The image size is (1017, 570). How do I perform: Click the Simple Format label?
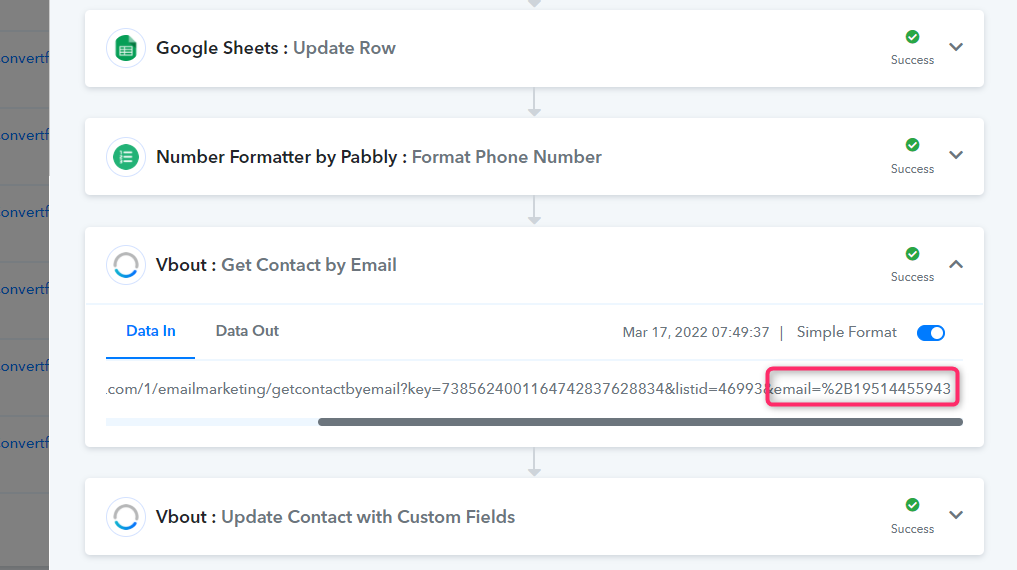coord(846,332)
